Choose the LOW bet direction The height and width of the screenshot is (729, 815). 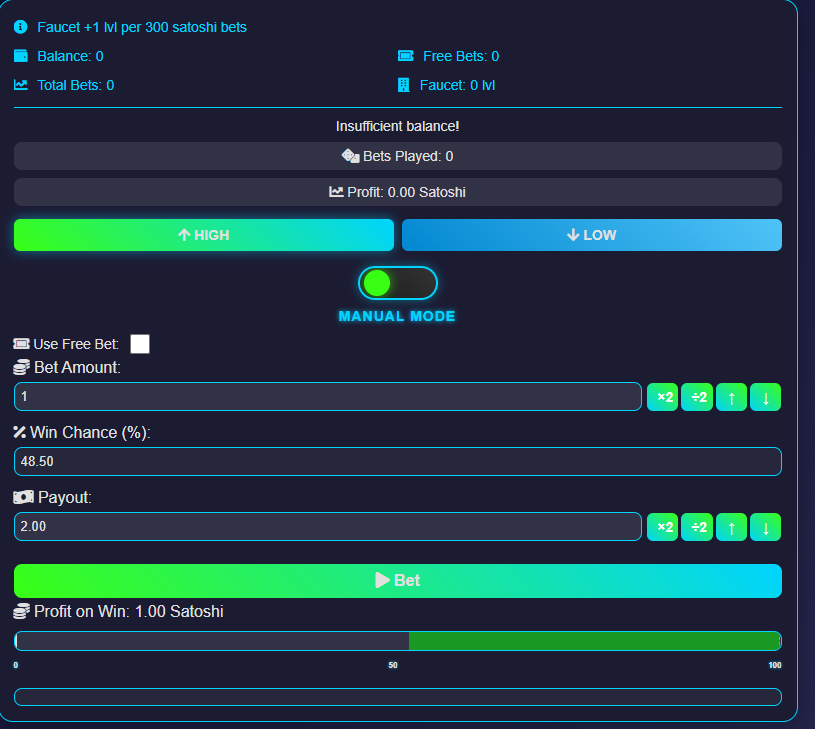pyautogui.click(x=591, y=235)
